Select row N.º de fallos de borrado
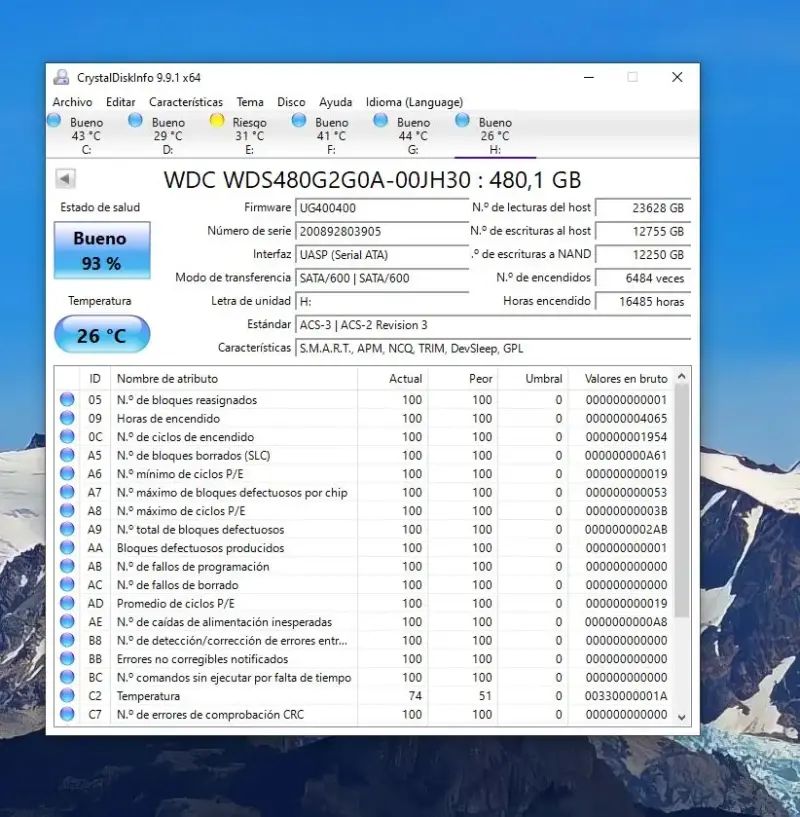Screen dimensions: 800x817 tap(364, 585)
